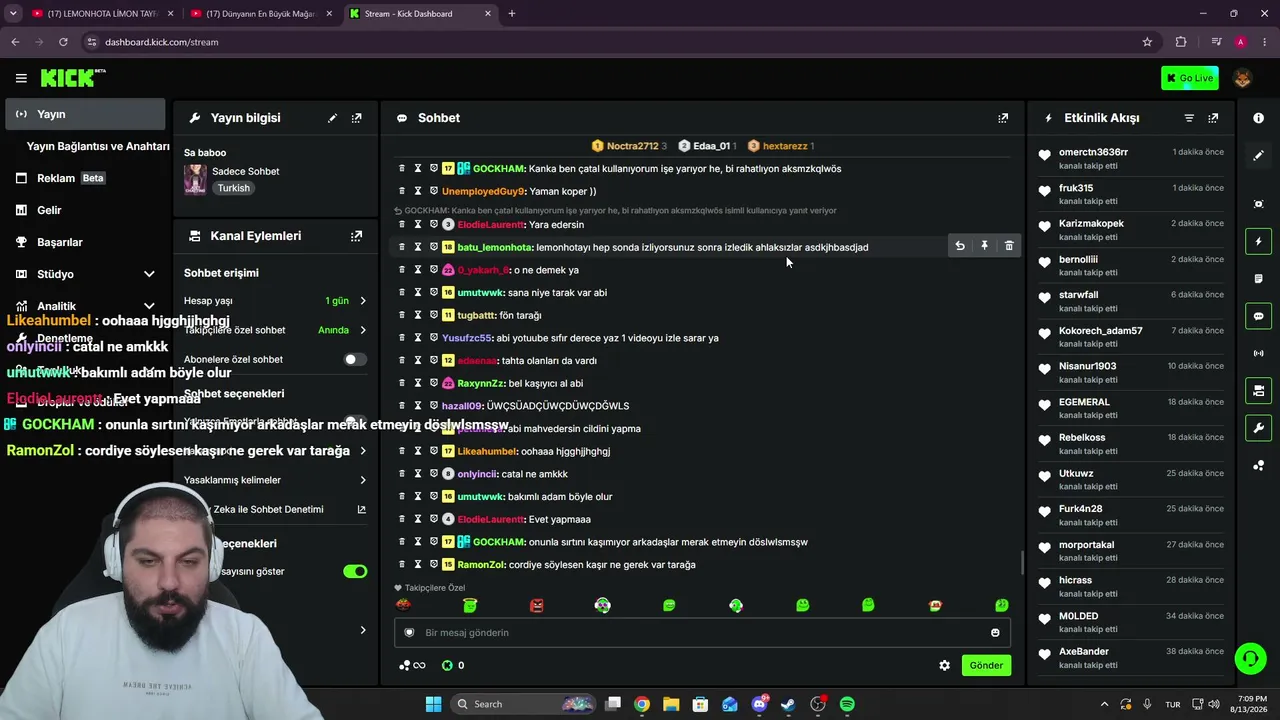Open the green support headset button
The height and width of the screenshot is (720, 1280).
1250,658
